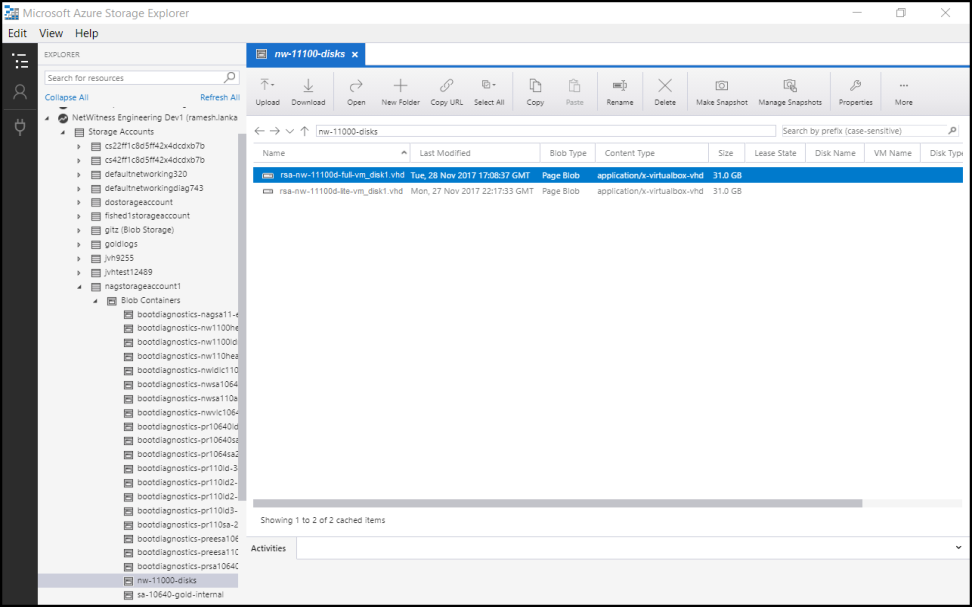Screen dimensions: 972x607
Task: Click the Search for resources field
Action: (x=135, y=78)
